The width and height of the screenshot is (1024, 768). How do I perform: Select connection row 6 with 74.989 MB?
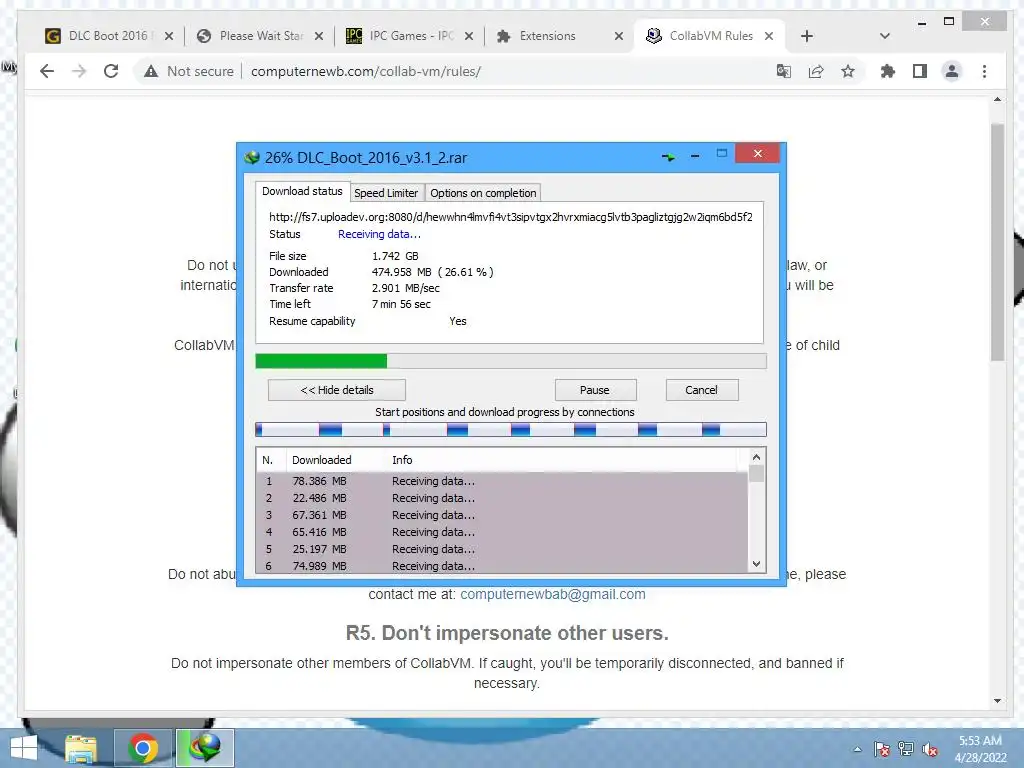point(502,566)
